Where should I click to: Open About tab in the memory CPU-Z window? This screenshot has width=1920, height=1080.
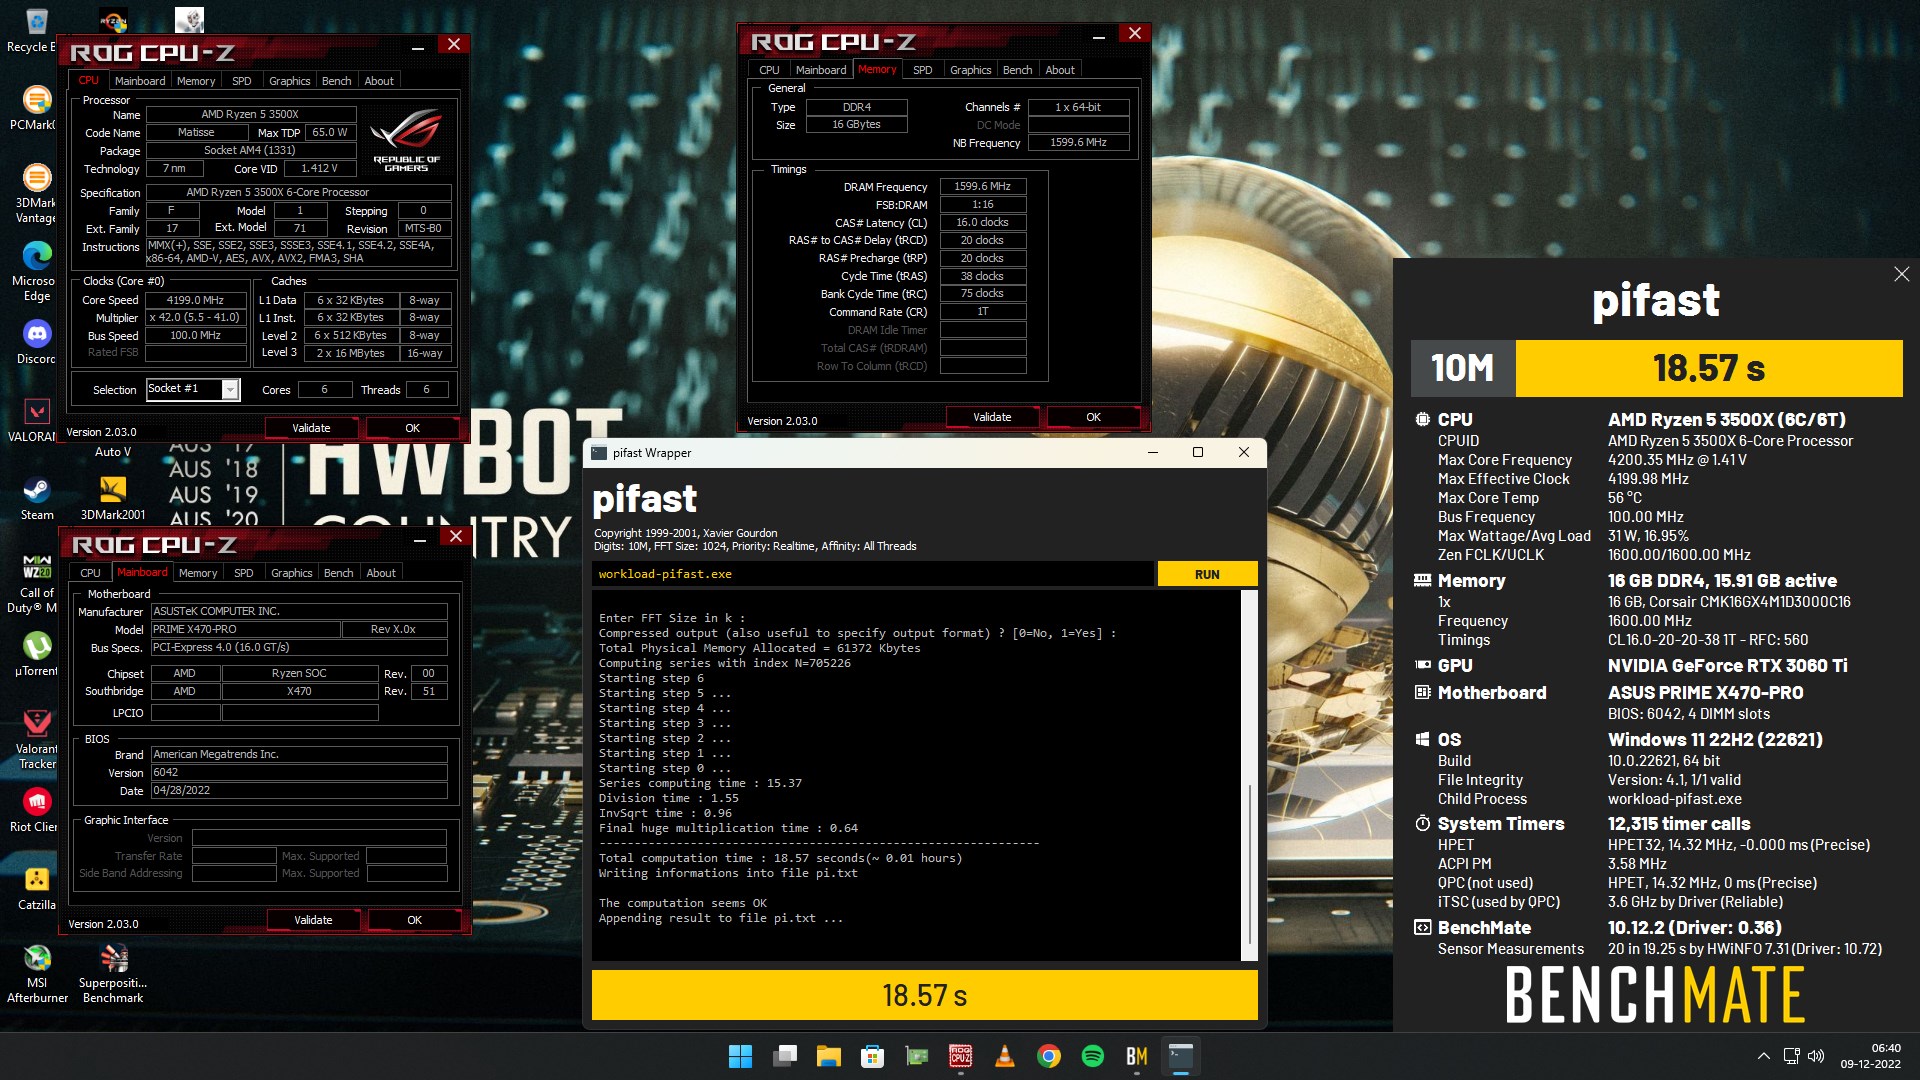point(1061,70)
